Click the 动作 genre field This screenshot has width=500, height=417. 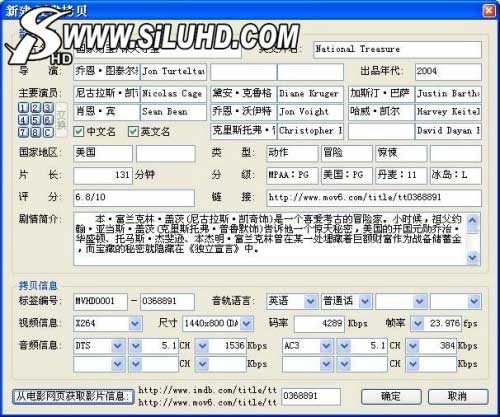[292, 153]
